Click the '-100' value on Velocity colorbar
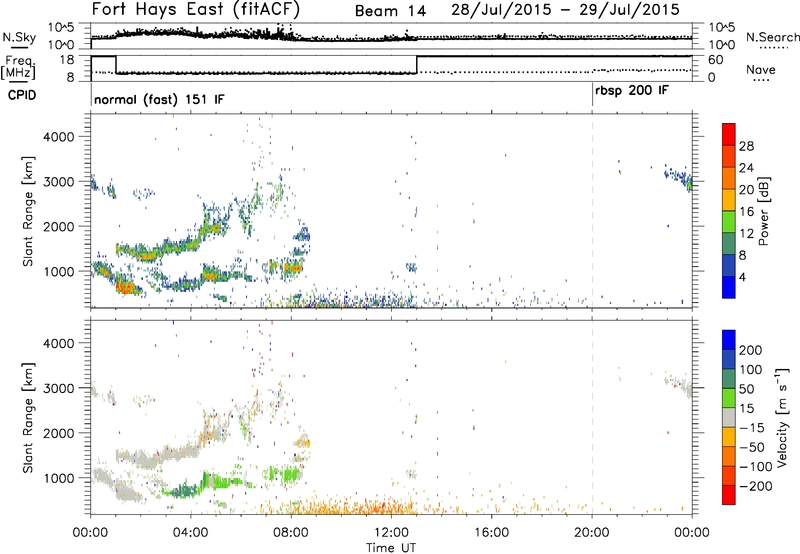This screenshot has height=554, width=800. (x=755, y=466)
